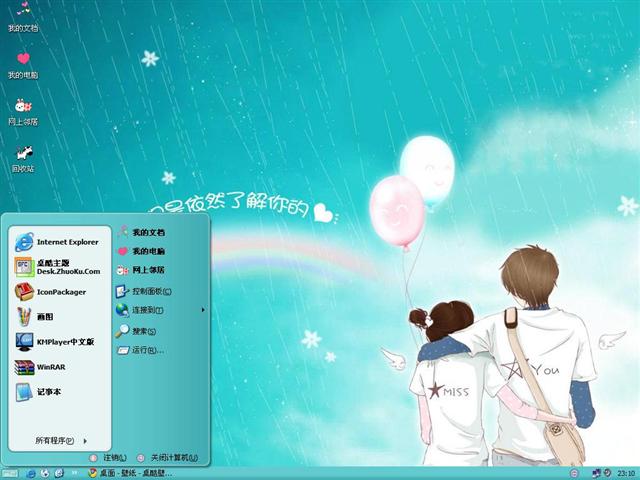Click 连接到 globe icon in Start menu
This screenshot has height=480, width=640.
[122, 310]
